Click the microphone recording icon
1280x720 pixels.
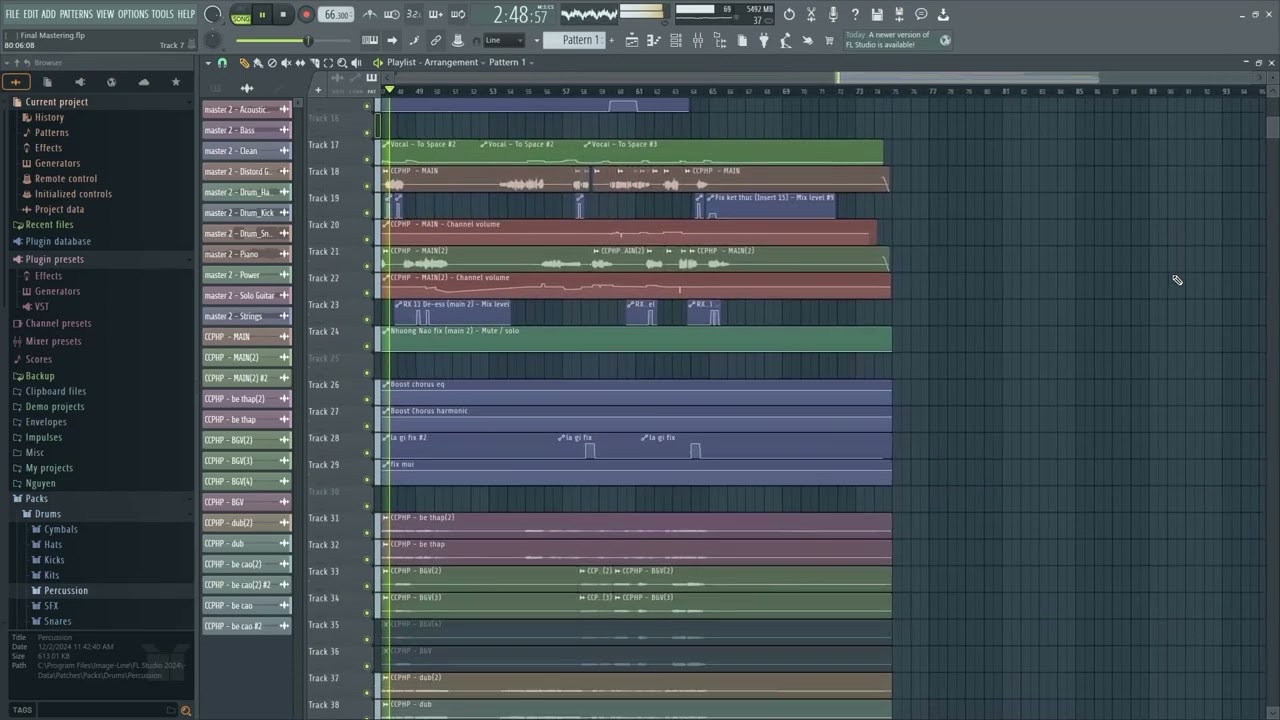833,14
